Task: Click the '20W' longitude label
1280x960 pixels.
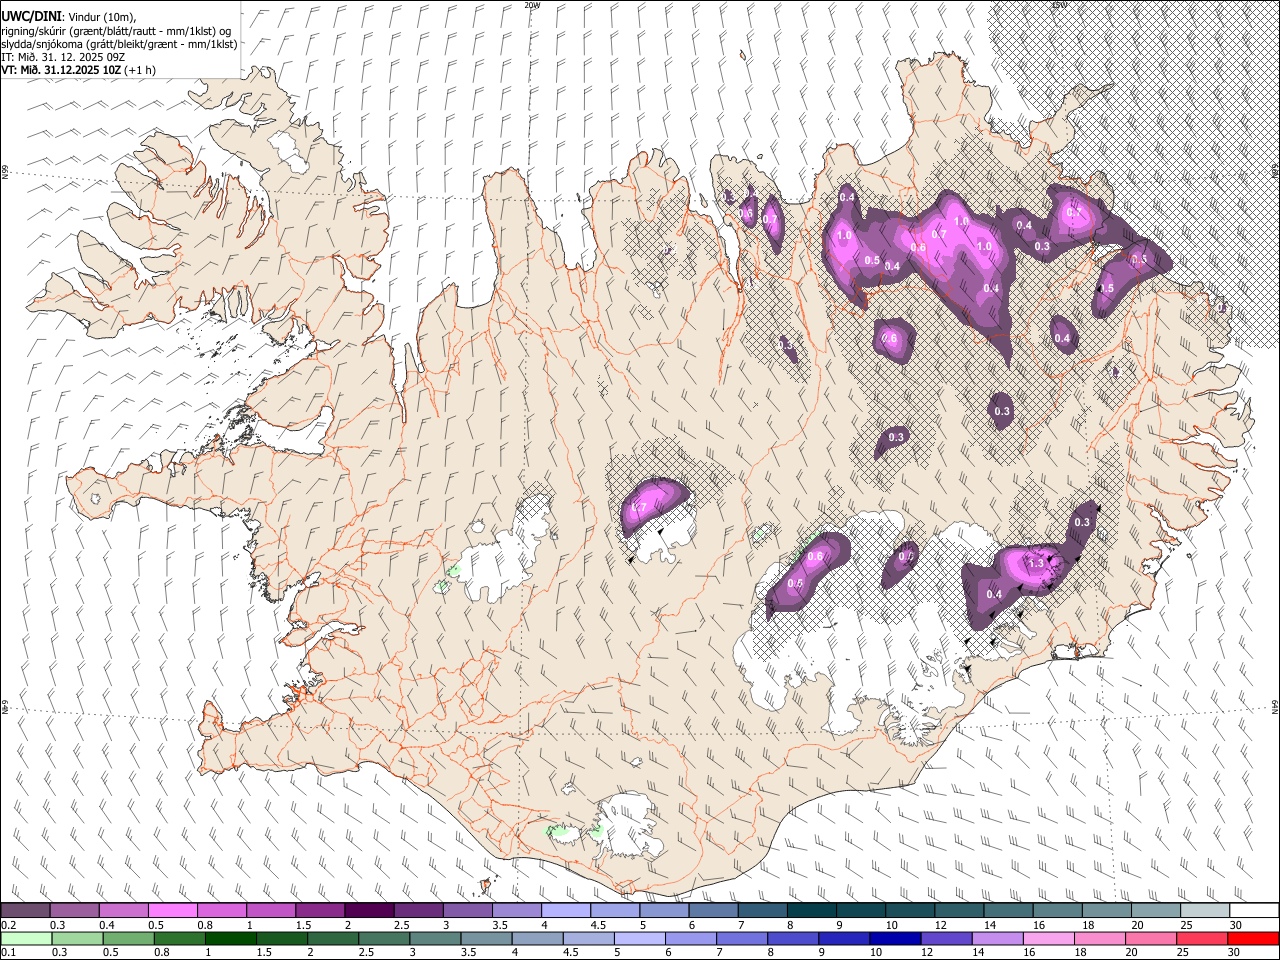Action: [x=532, y=5]
